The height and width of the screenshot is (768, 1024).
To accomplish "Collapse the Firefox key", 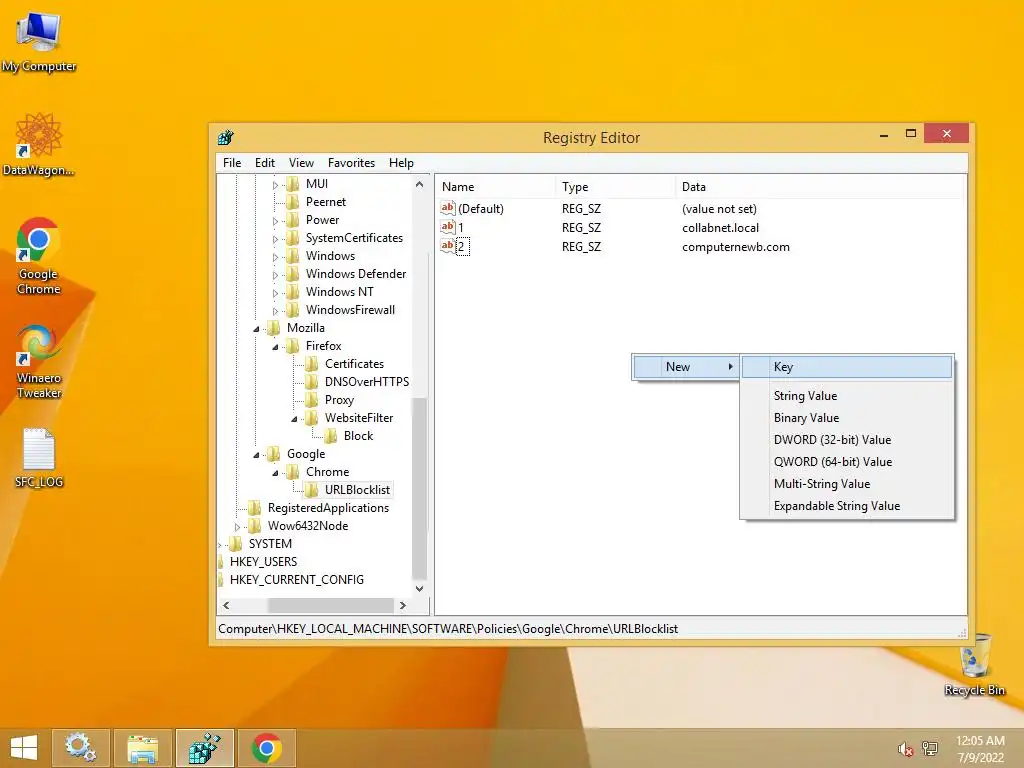I will click(275, 347).
